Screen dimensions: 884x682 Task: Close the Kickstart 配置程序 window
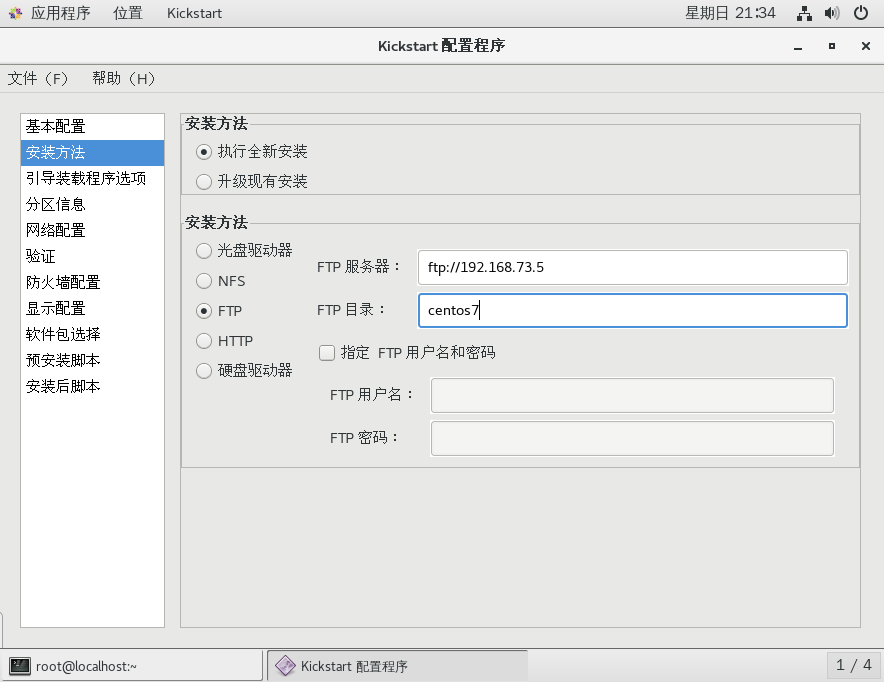coord(866,46)
